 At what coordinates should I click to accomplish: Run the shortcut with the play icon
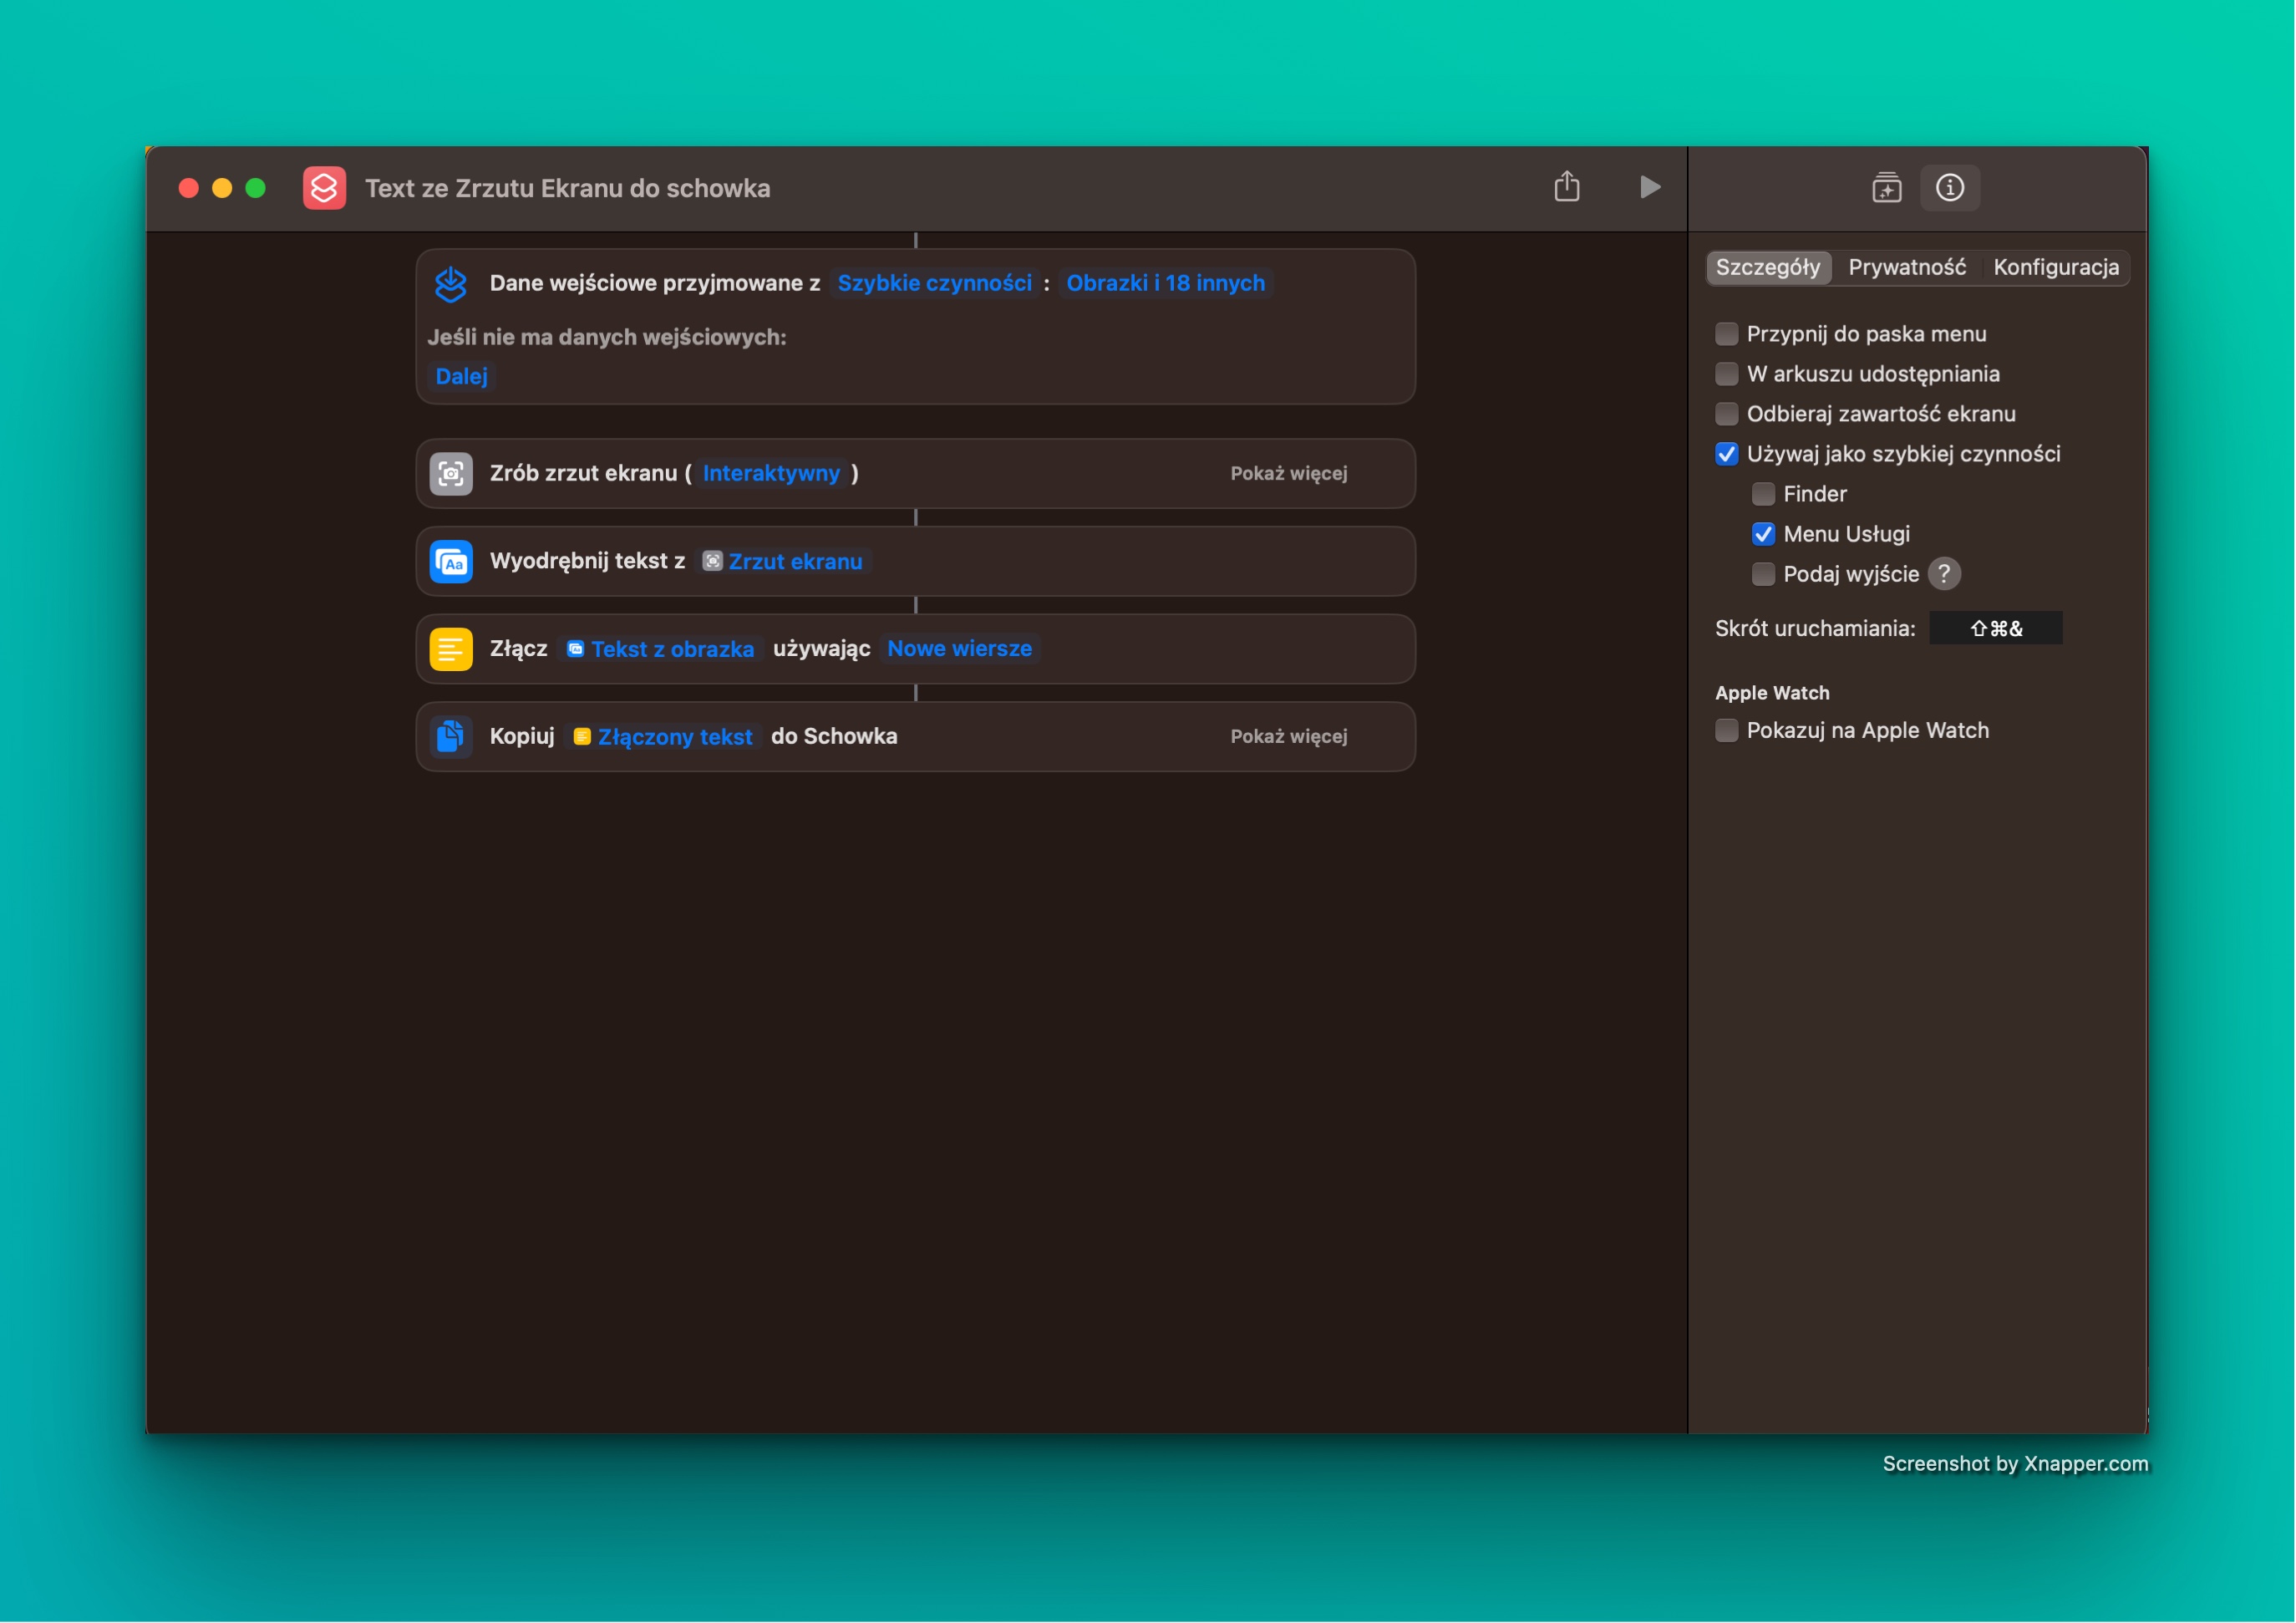click(x=1649, y=187)
